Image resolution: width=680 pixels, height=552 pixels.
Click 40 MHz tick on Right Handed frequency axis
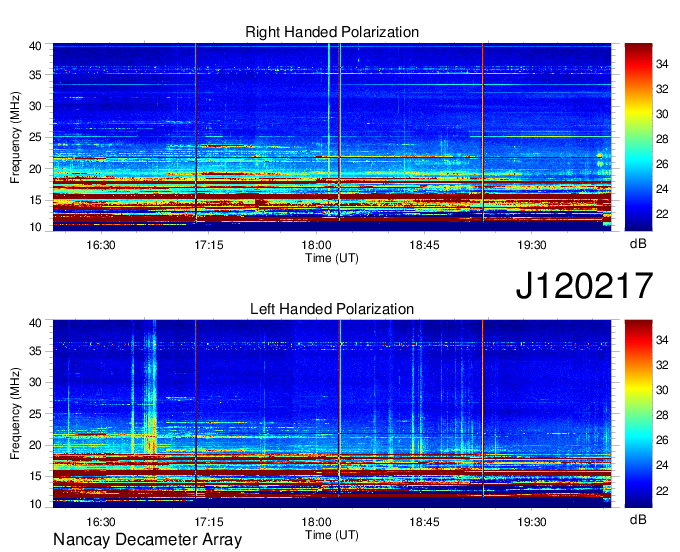(x=36, y=46)
